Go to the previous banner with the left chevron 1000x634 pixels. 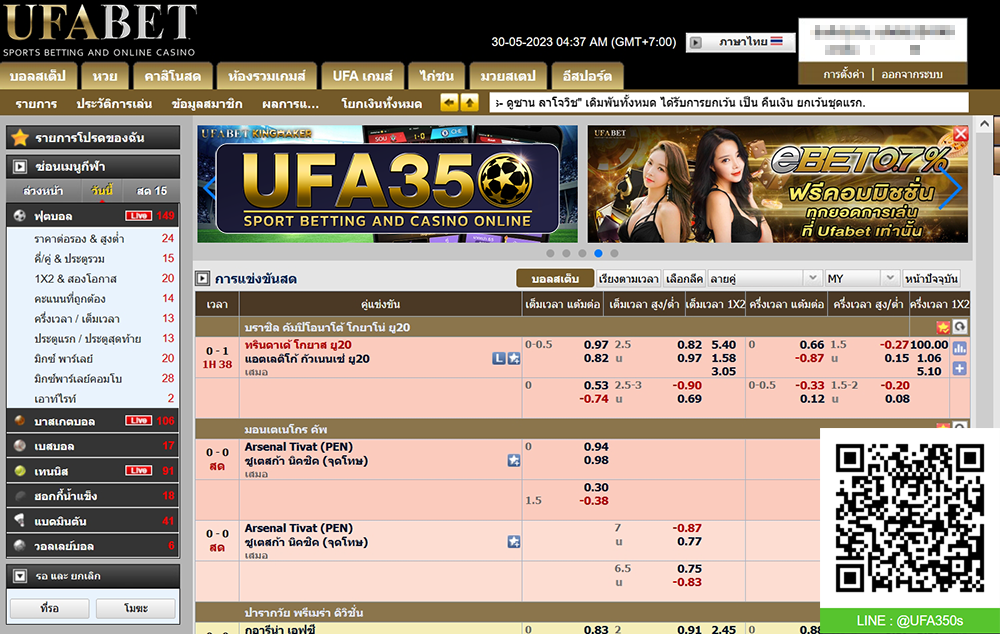point(209,187)
